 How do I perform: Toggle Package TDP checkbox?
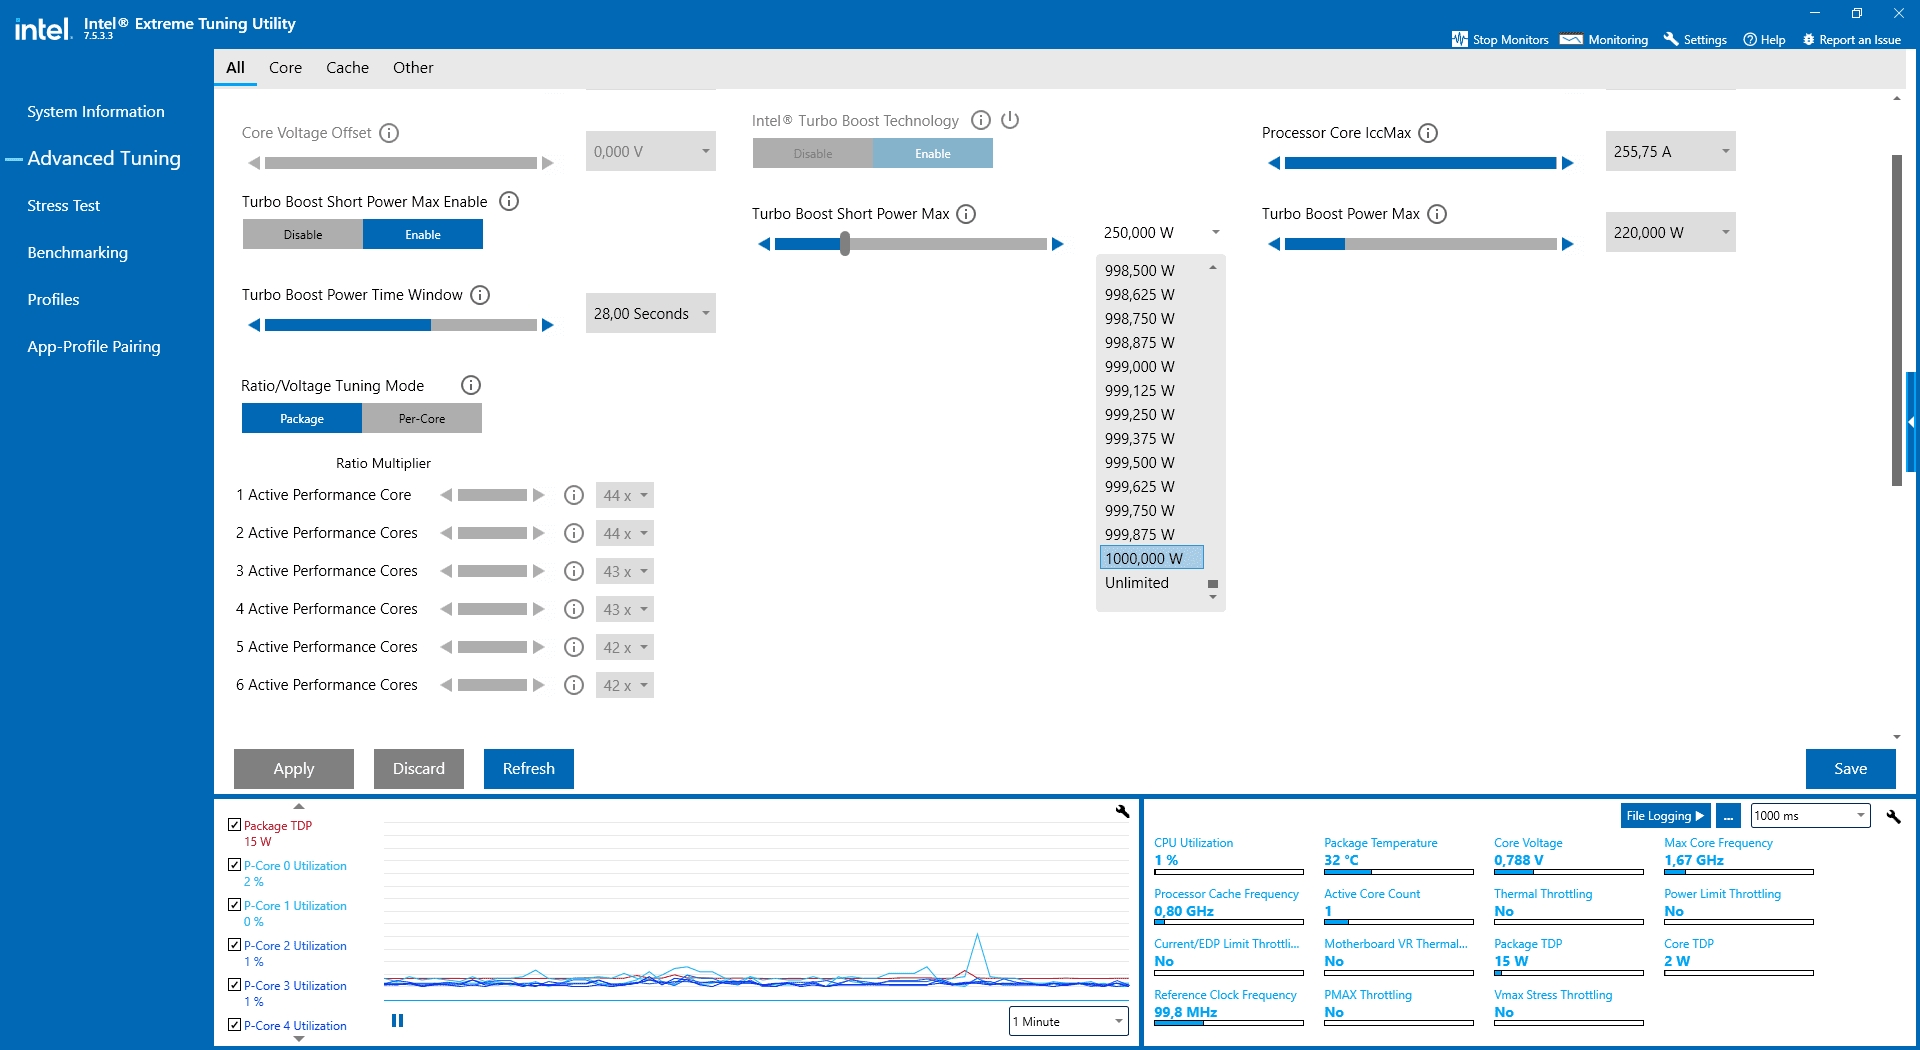click(235, 825)
